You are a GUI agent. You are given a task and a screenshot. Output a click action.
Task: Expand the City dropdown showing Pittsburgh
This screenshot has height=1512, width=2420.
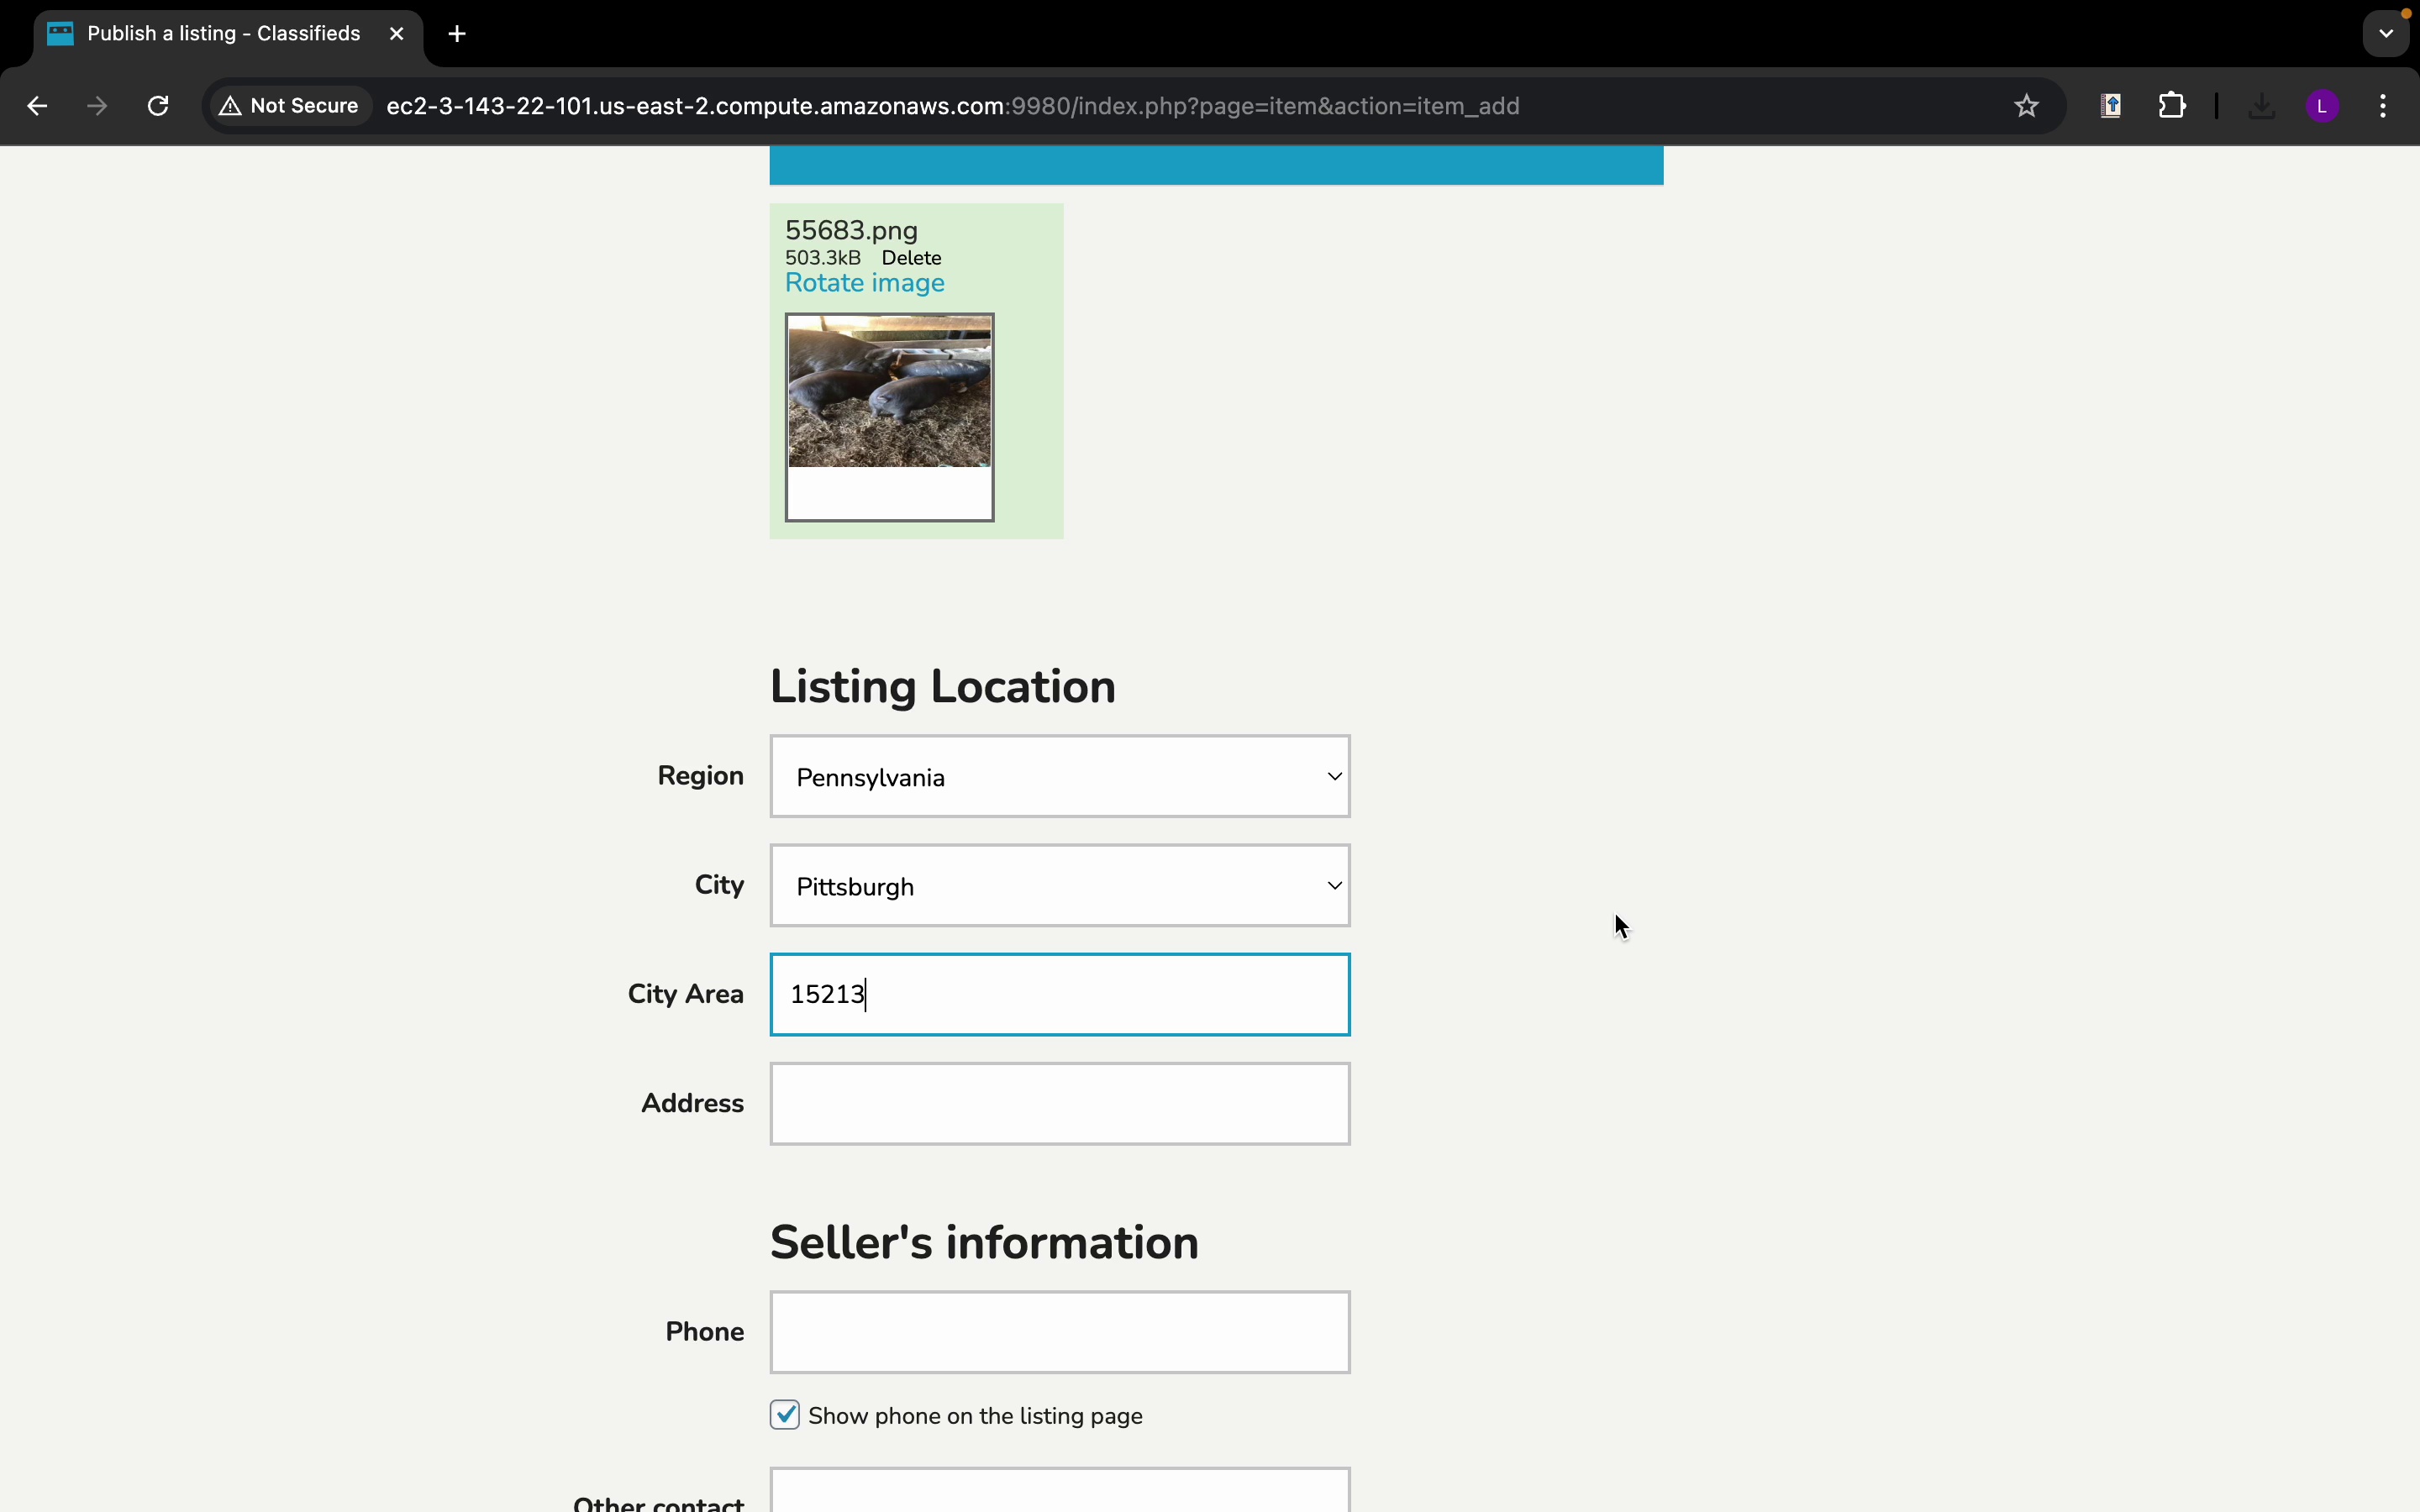1060,886
